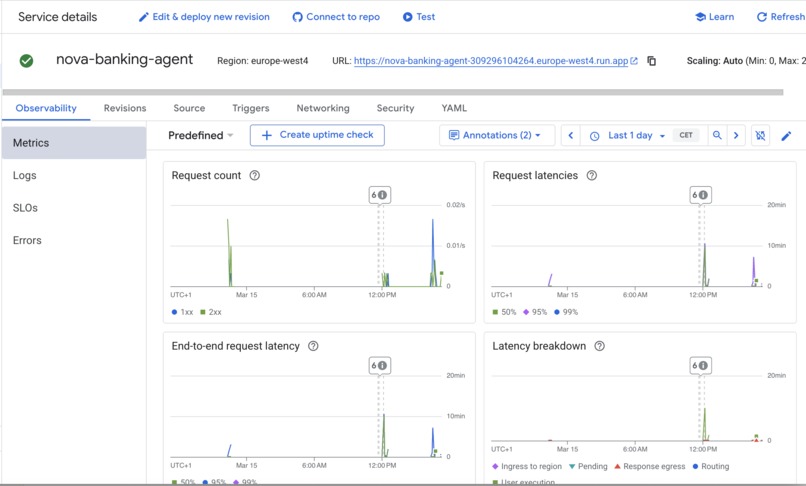Click annotation marker on Request latencies chart

coord(701,195)
